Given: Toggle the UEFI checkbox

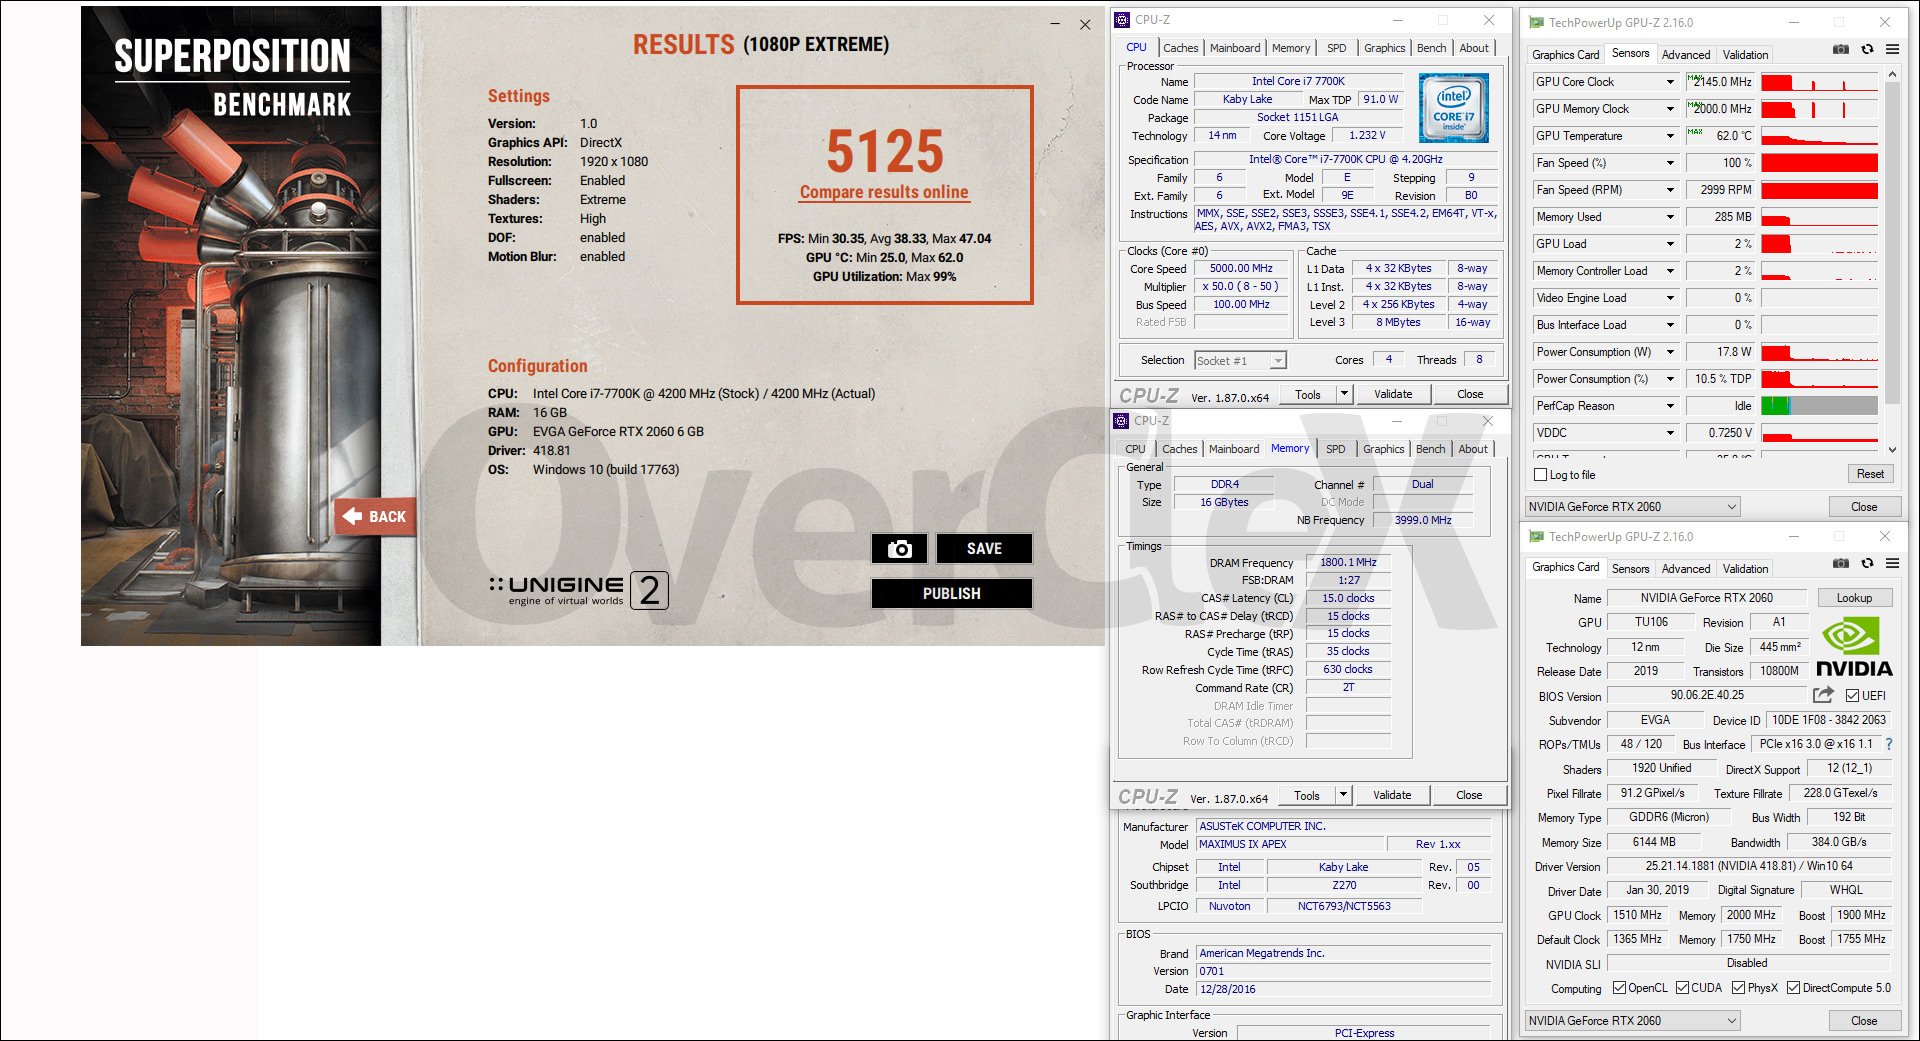Looking at the screenshot, I should coord(1852,696).
